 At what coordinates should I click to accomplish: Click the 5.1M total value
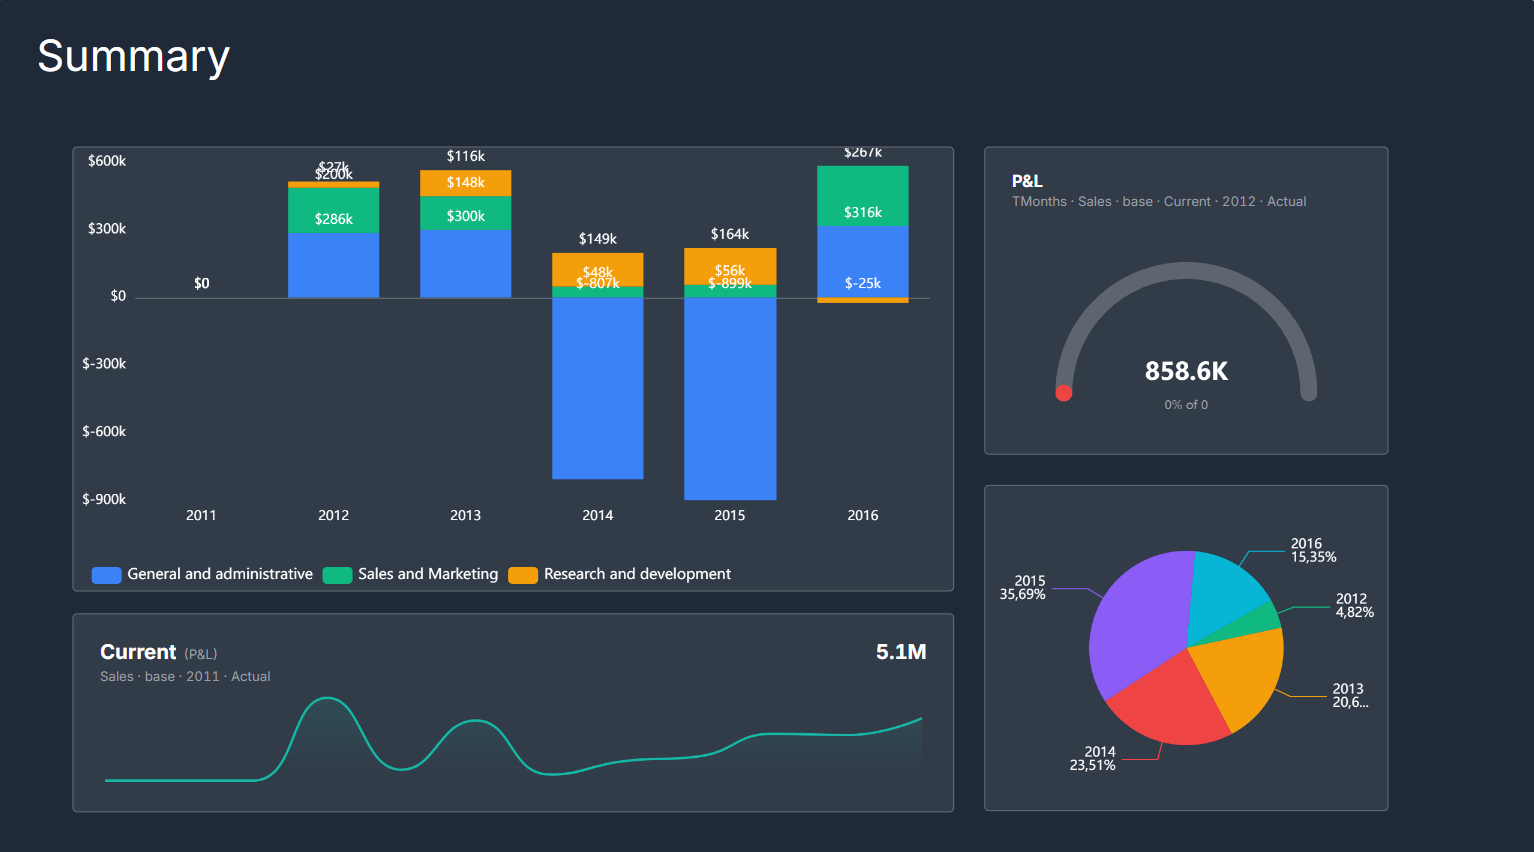pos(901,652)
